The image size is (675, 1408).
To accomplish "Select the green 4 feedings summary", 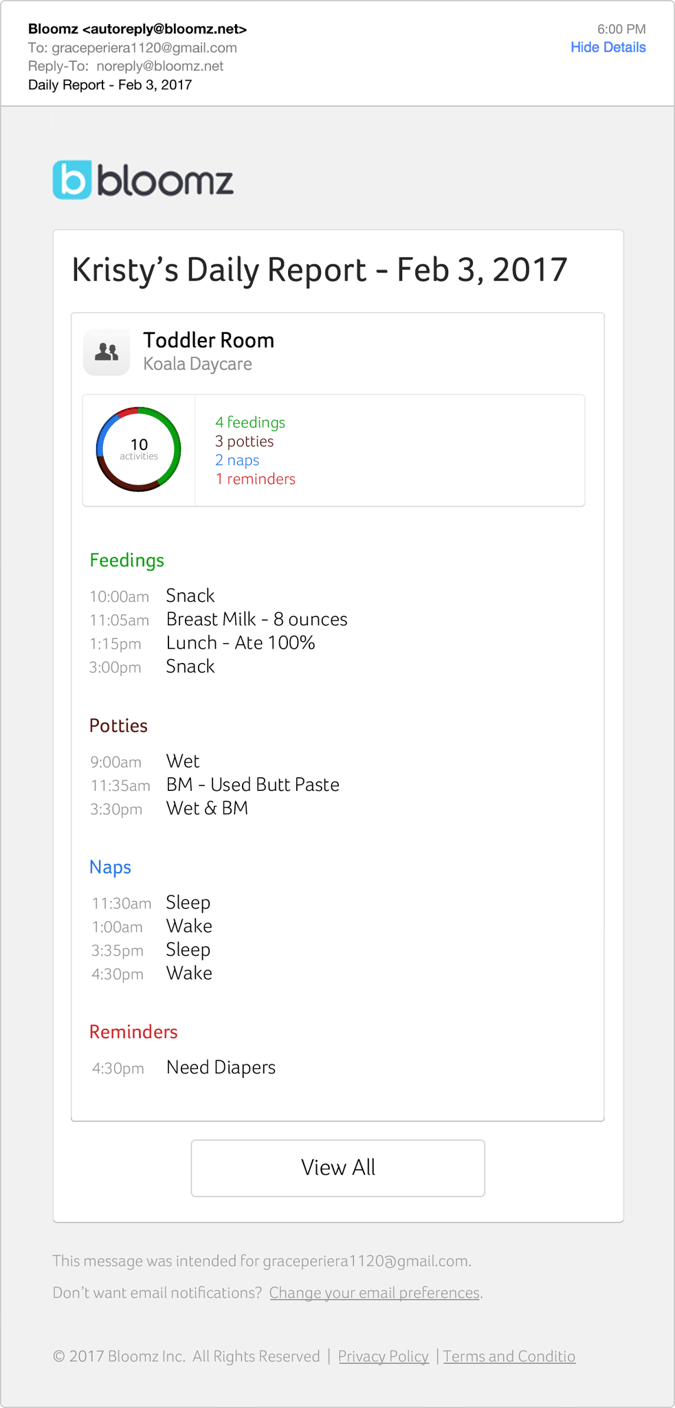I will coord(250,422).
